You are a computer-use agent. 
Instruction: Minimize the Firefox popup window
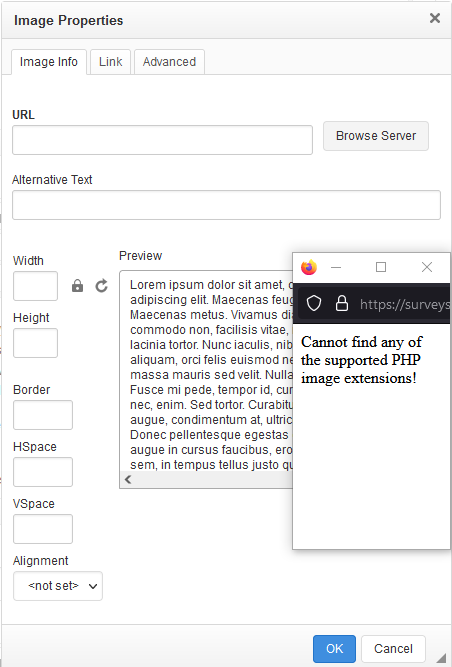(x=336, y=267)
